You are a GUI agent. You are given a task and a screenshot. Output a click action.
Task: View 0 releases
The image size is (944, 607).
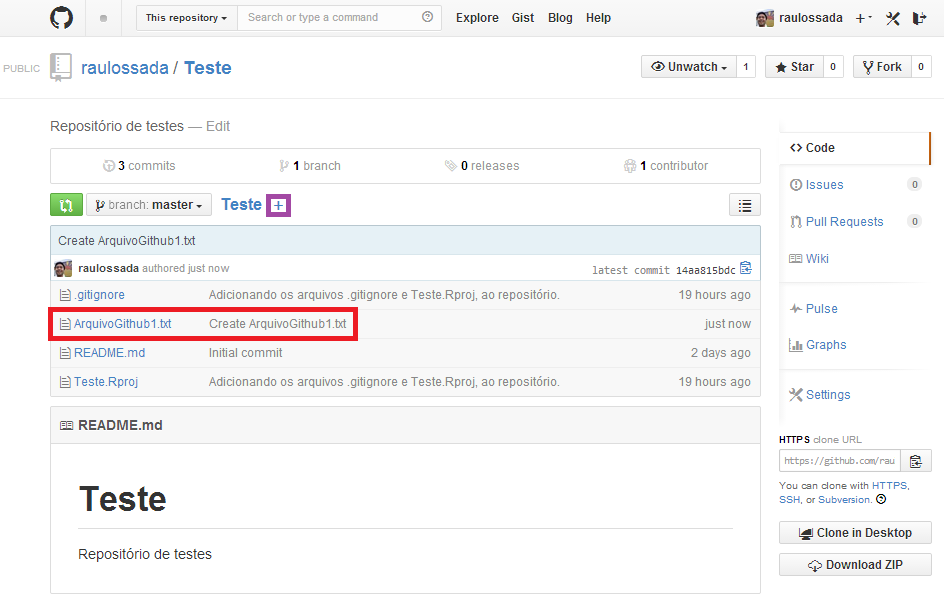(482, 166)
